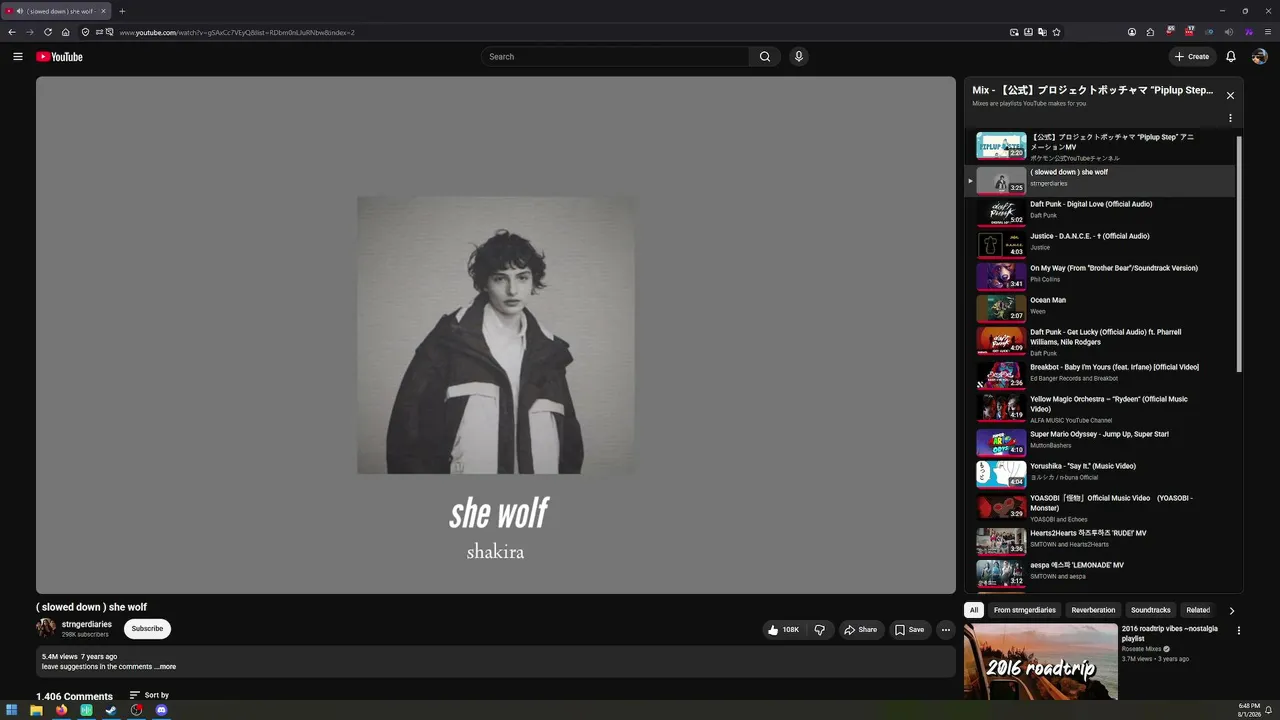This screenshot has width=1280, height=720.
Task: Open the strngerdiaries channel name link
Action: [x=87, y=624]
